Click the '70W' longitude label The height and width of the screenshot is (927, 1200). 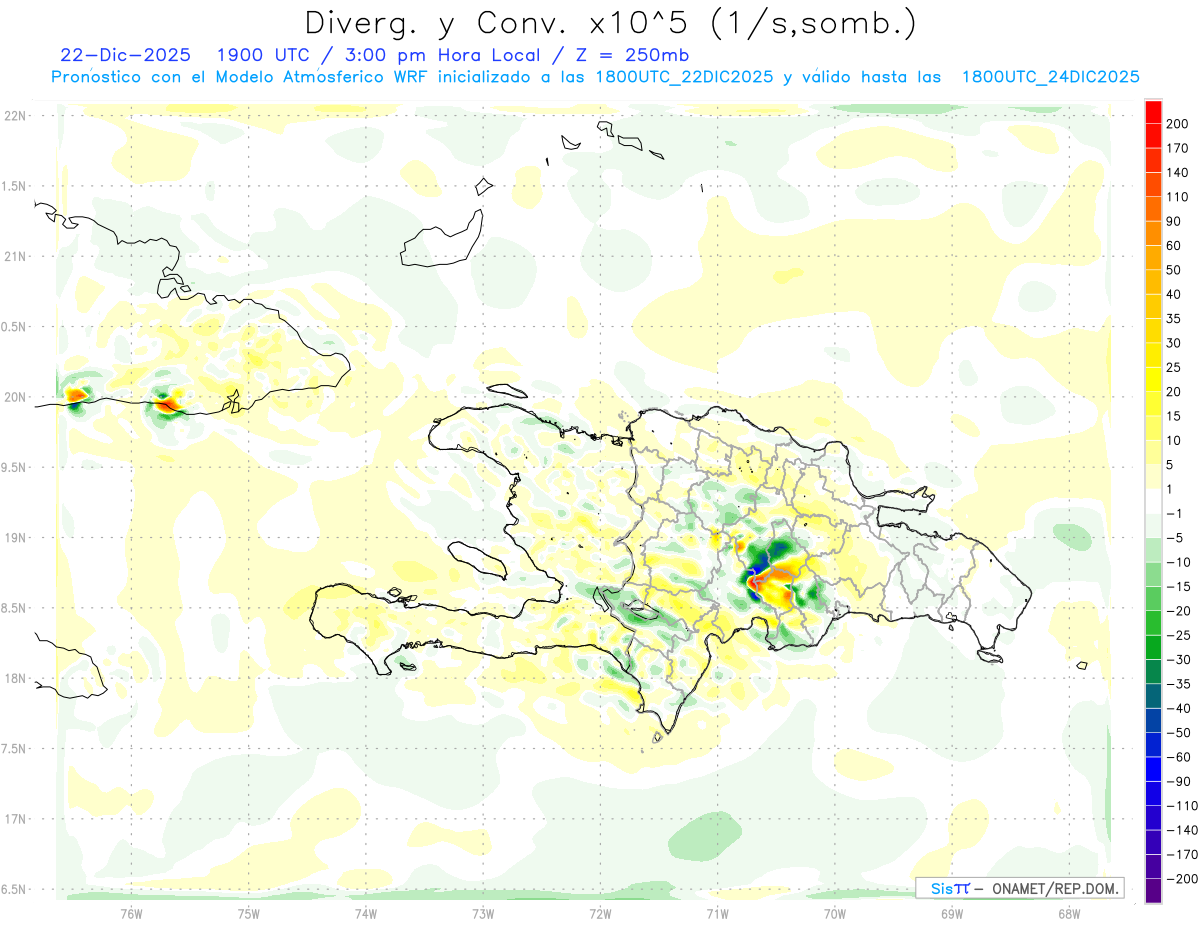click(835, 914)
